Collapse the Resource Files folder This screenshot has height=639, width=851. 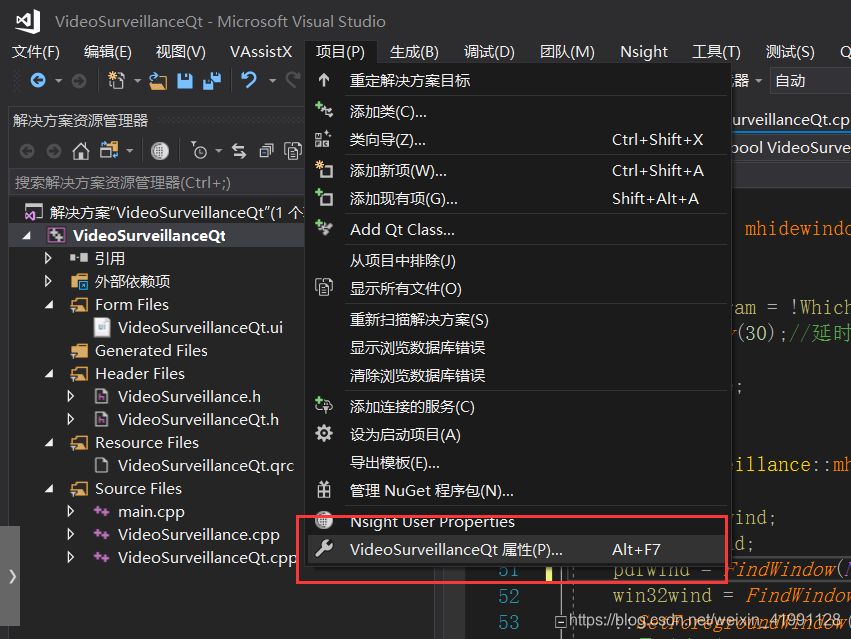click(49, 442)
